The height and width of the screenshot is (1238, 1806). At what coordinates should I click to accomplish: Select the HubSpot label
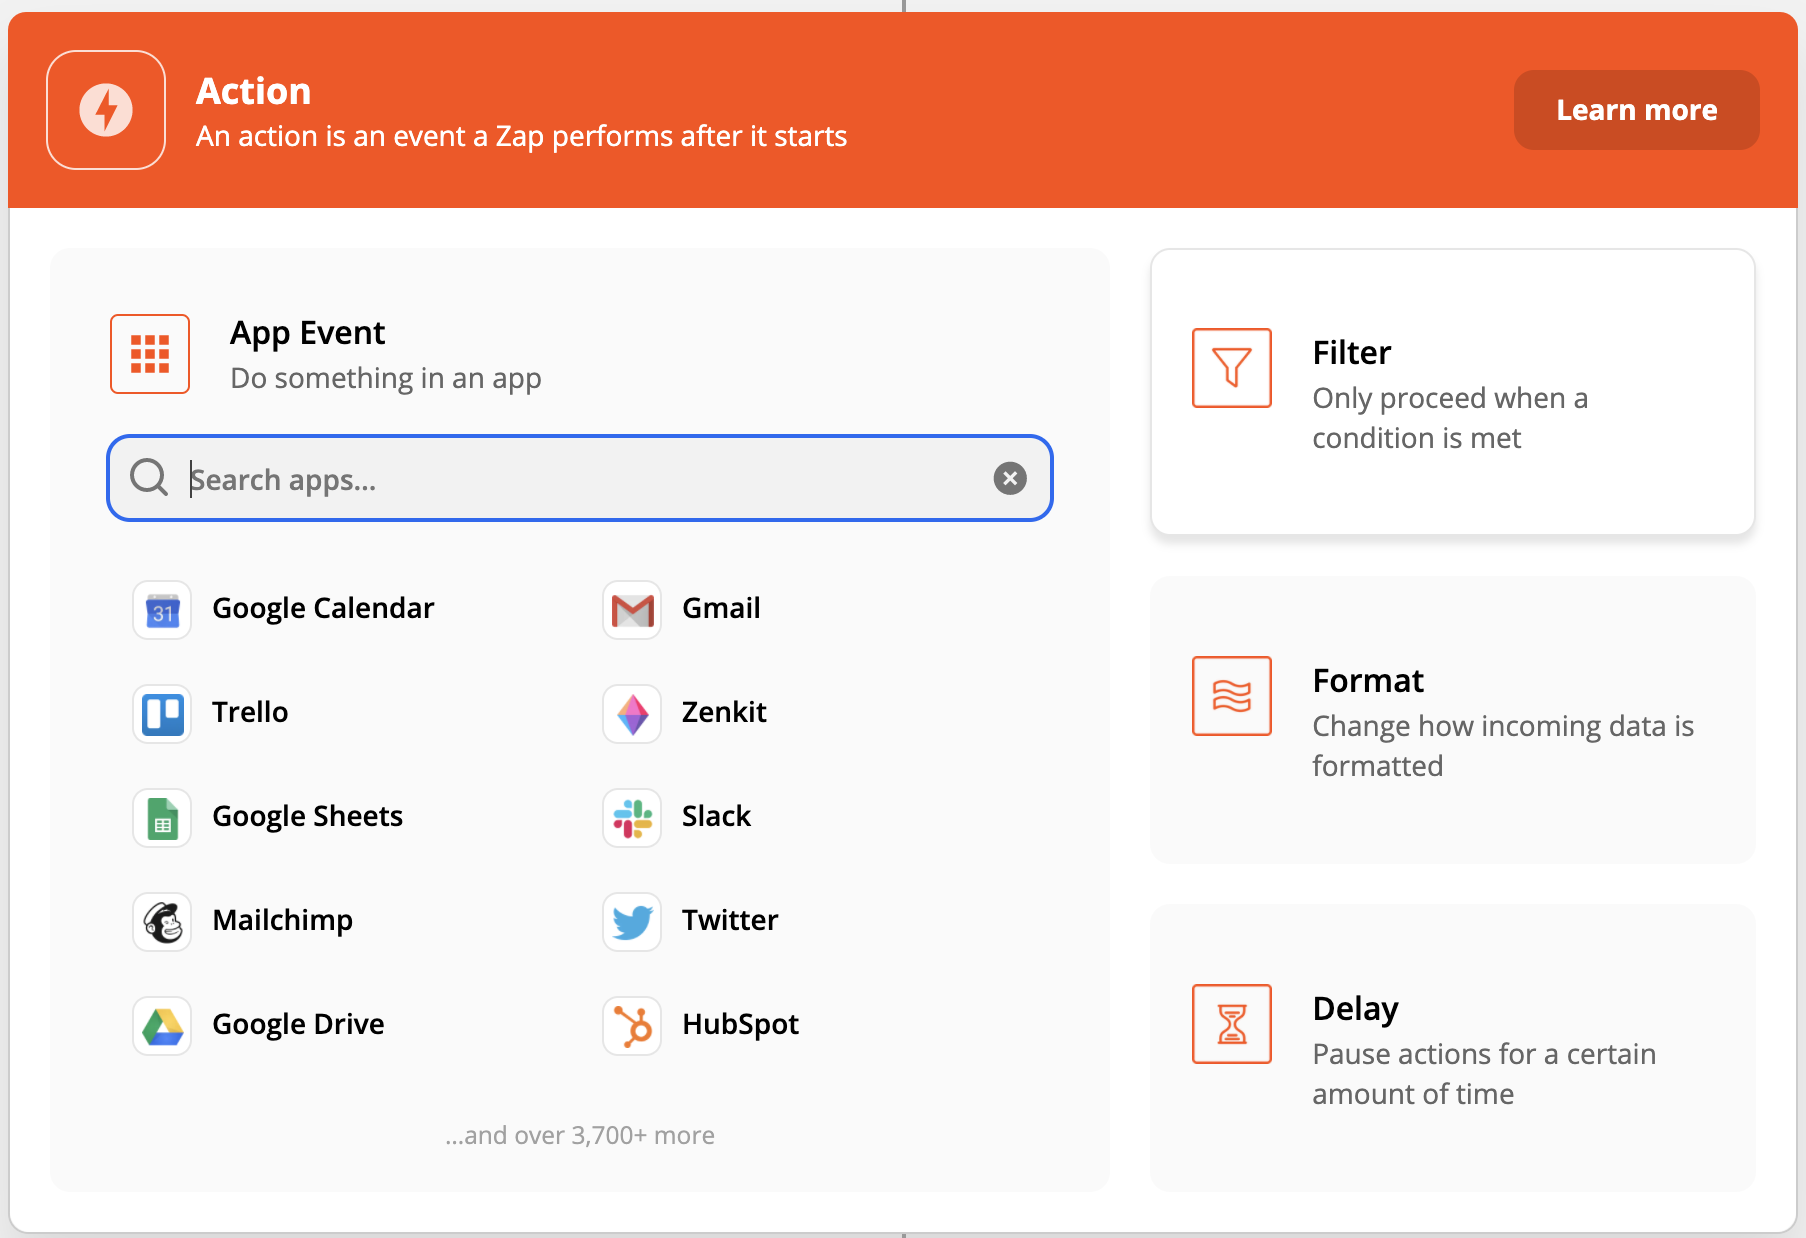point(740,1025)
